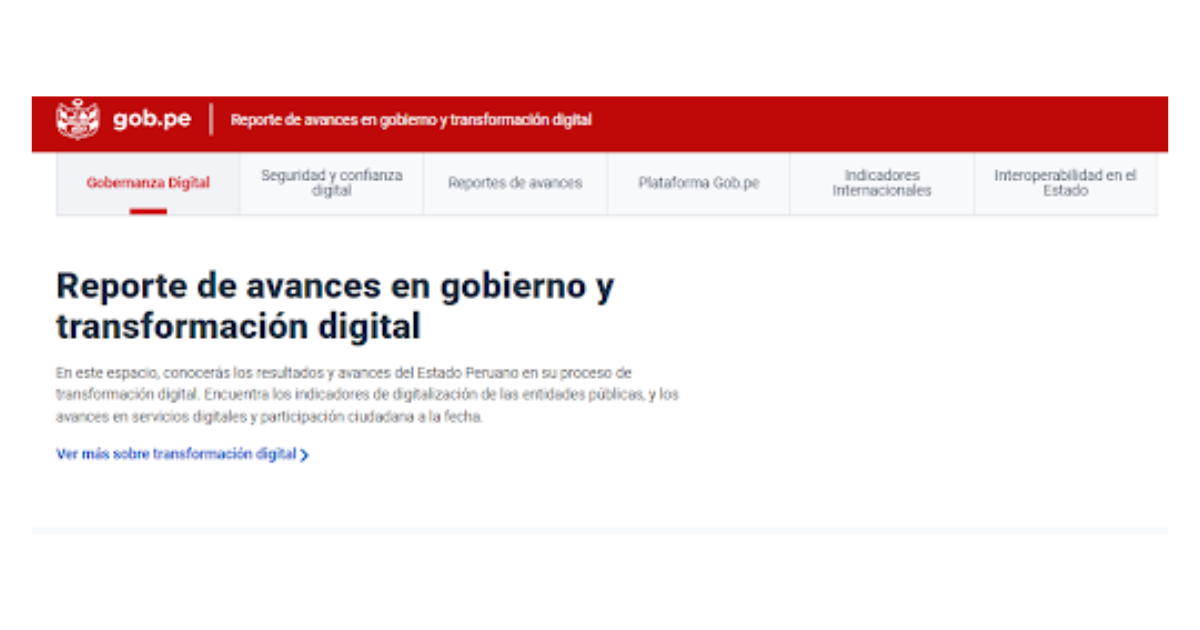Select the Reportes de avances tab

tap(515, 183)
